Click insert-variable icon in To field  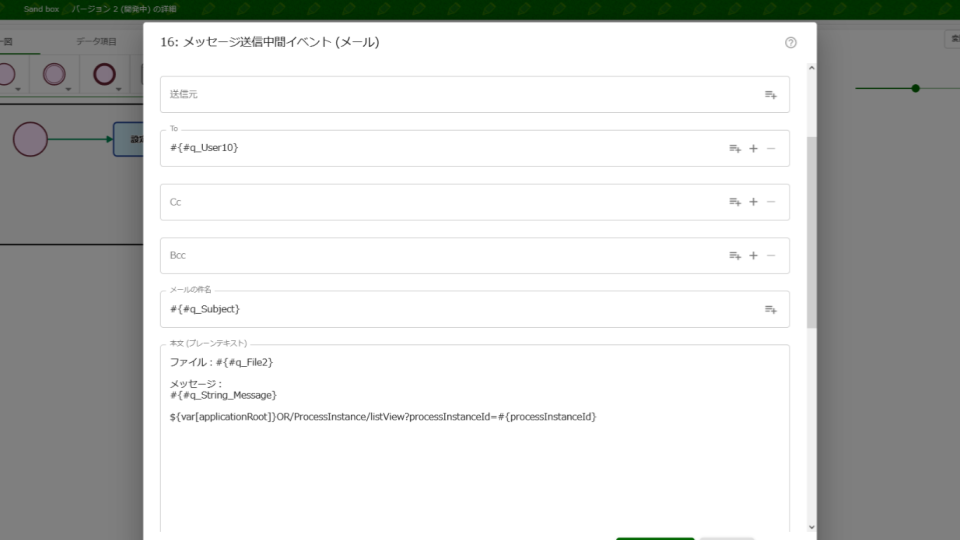pos(735,148)
